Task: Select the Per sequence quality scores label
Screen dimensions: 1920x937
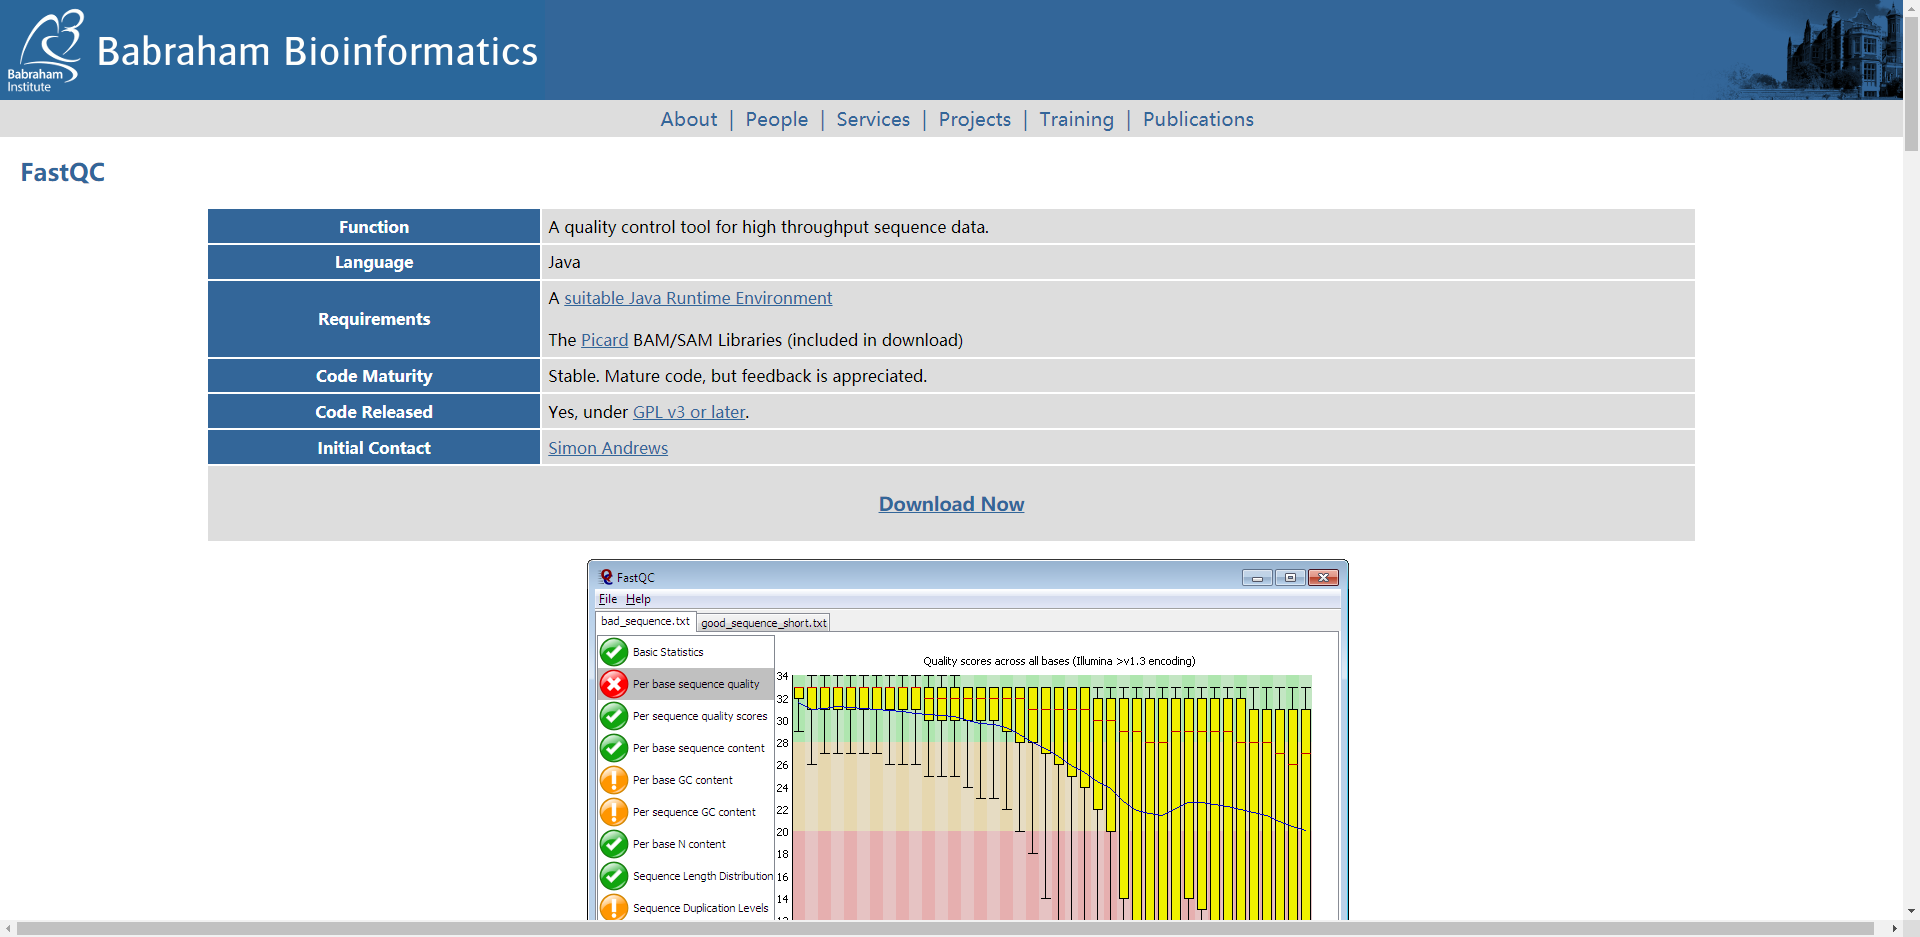Action: coord(700,716)
